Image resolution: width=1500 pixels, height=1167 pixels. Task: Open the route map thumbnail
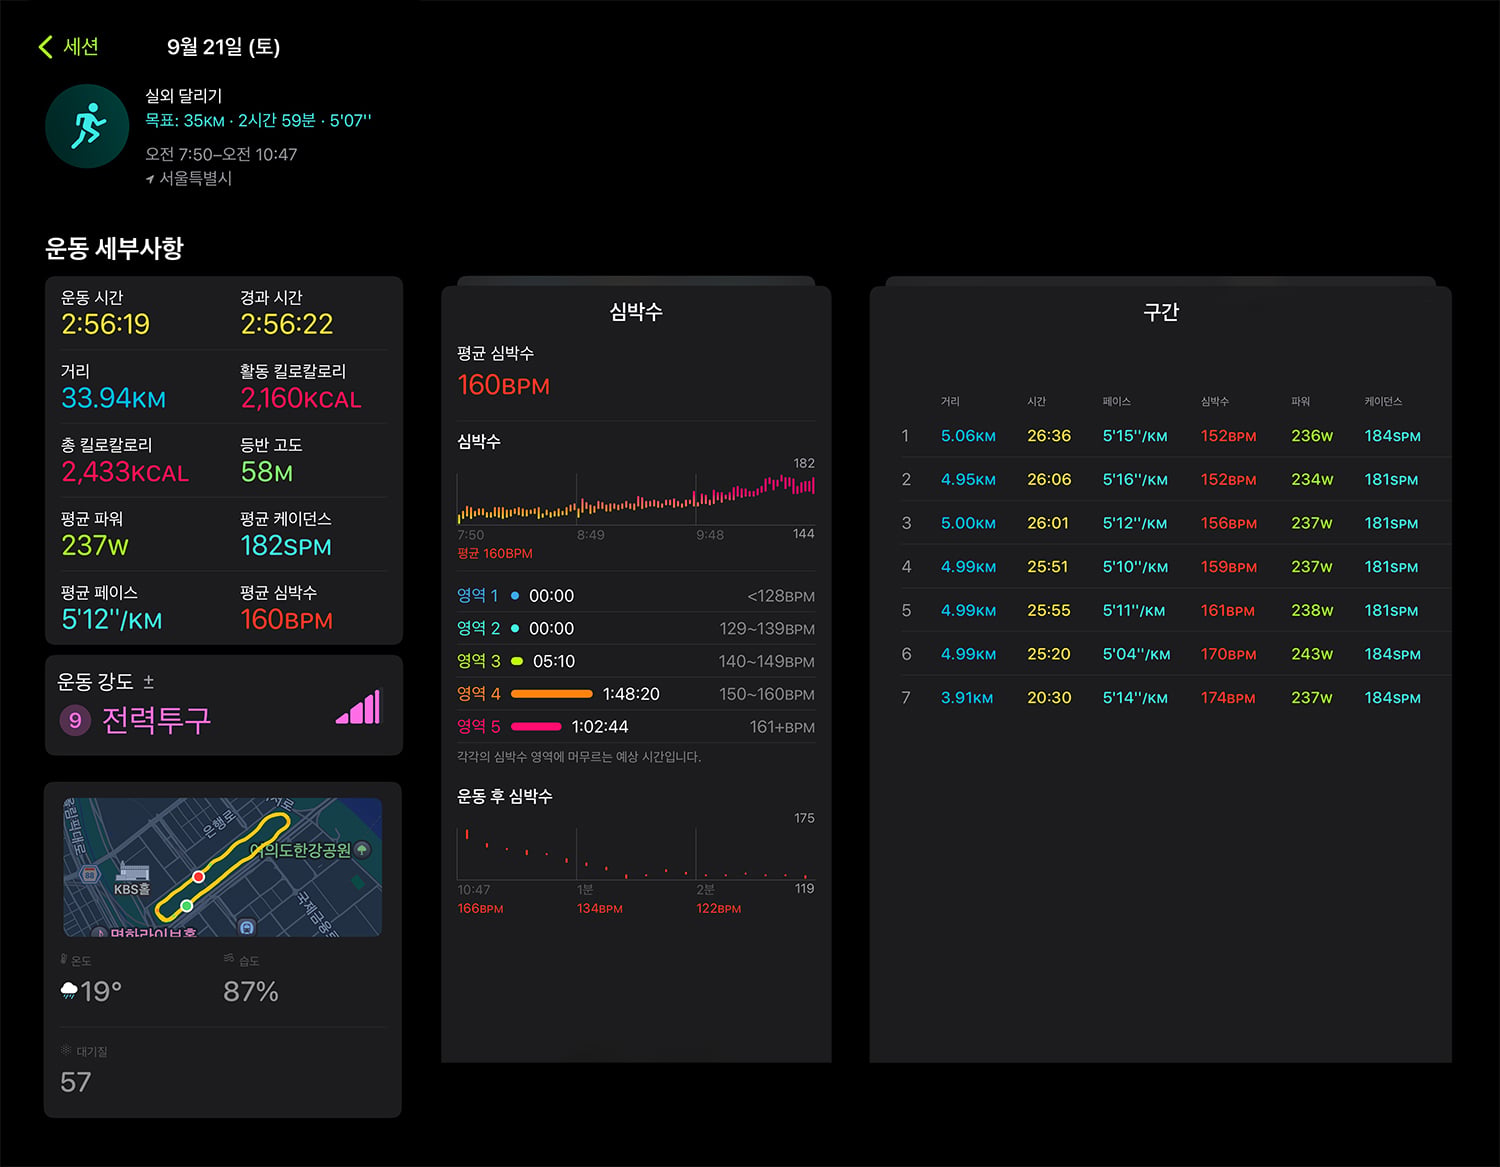223,867
